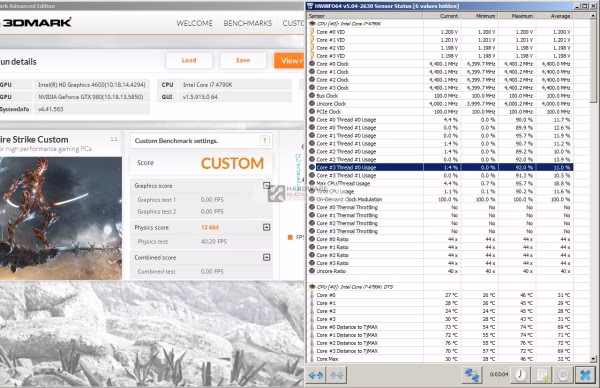Collapse the Combined score section
This screenshot has height=388, width=600.
point(266,257)
